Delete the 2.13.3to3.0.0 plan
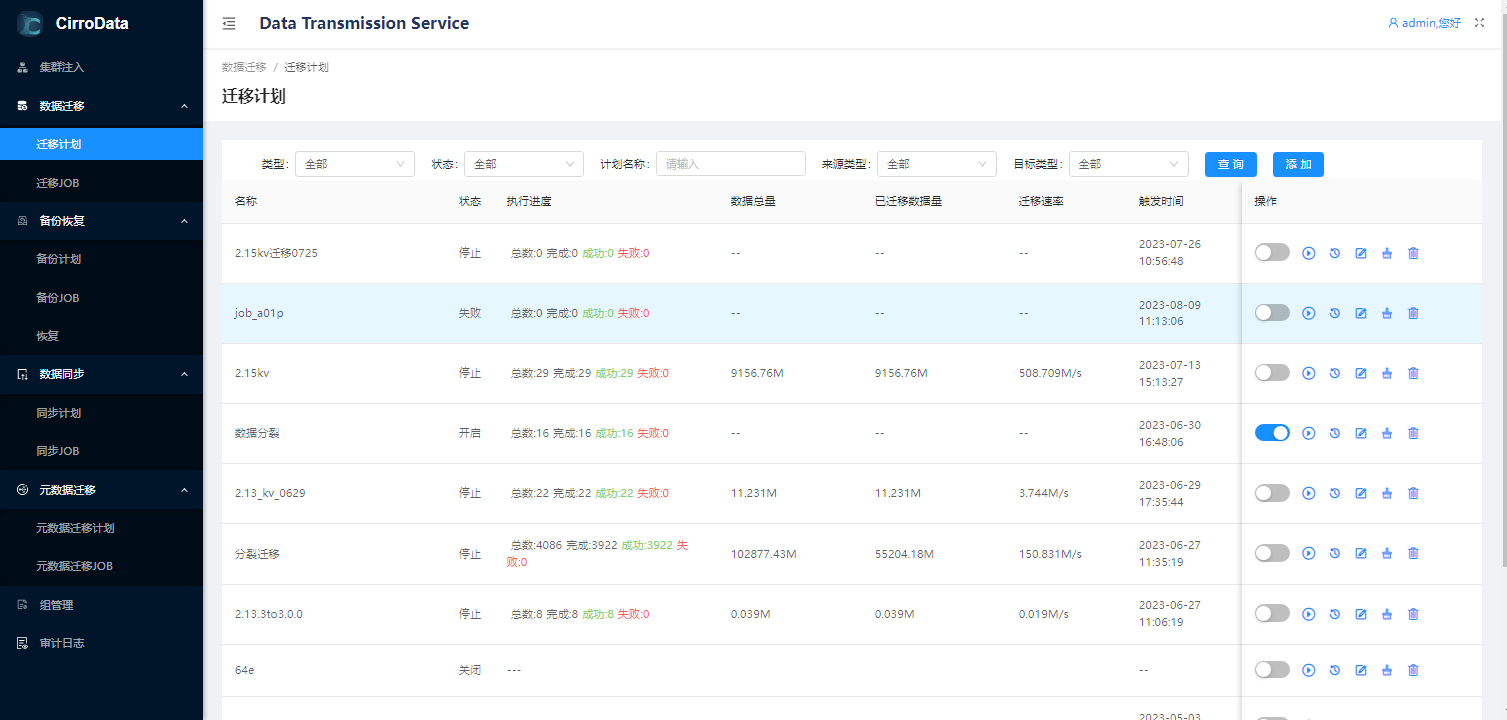Viewport: 1507px width, 720px height. 1413,613
